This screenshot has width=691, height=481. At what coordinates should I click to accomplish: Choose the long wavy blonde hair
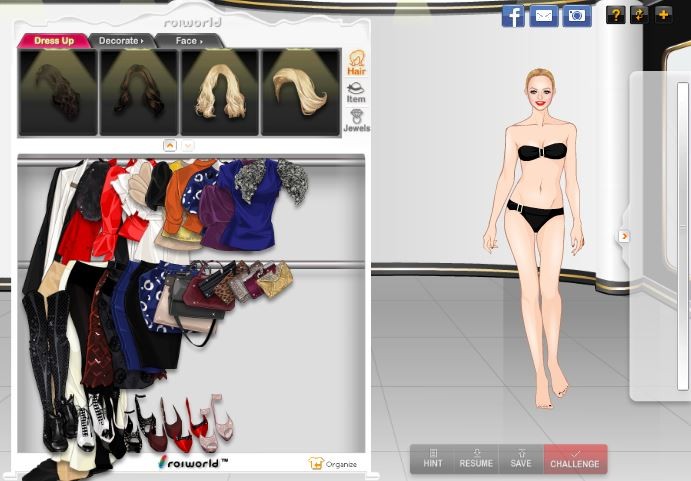pos(219,92)
